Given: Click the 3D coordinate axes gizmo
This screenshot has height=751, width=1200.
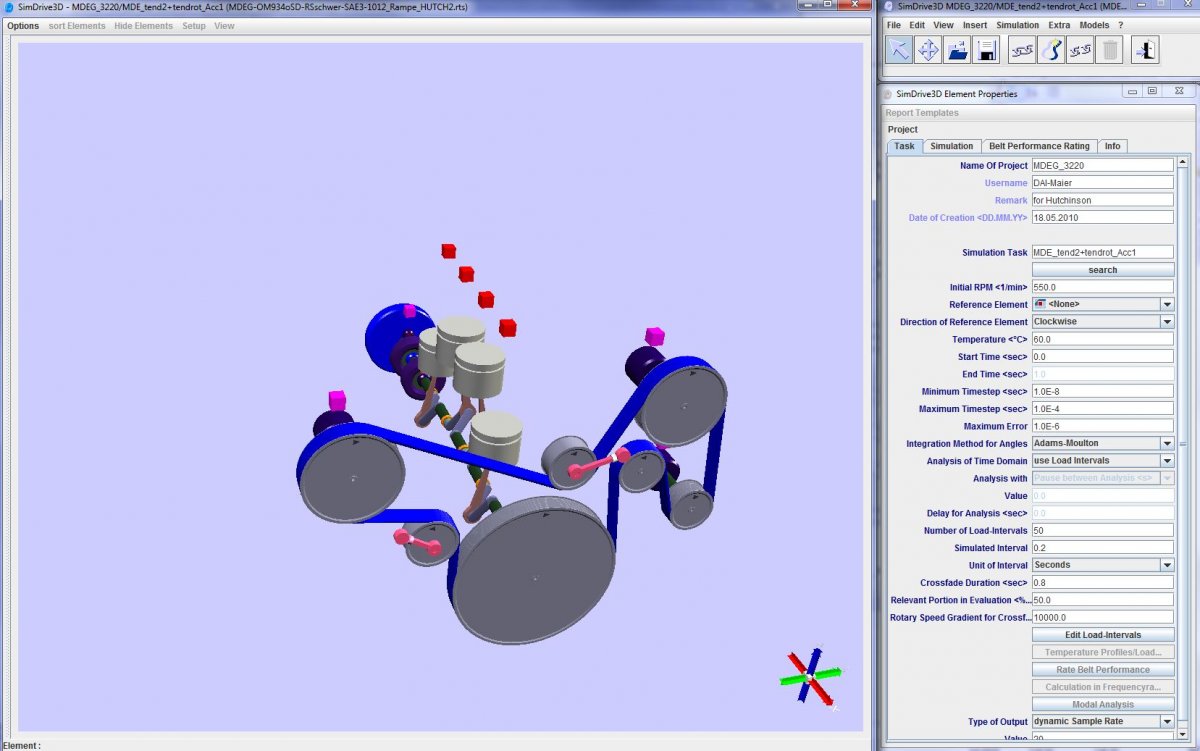Looking at the screenshot, I should pos(809,678).
